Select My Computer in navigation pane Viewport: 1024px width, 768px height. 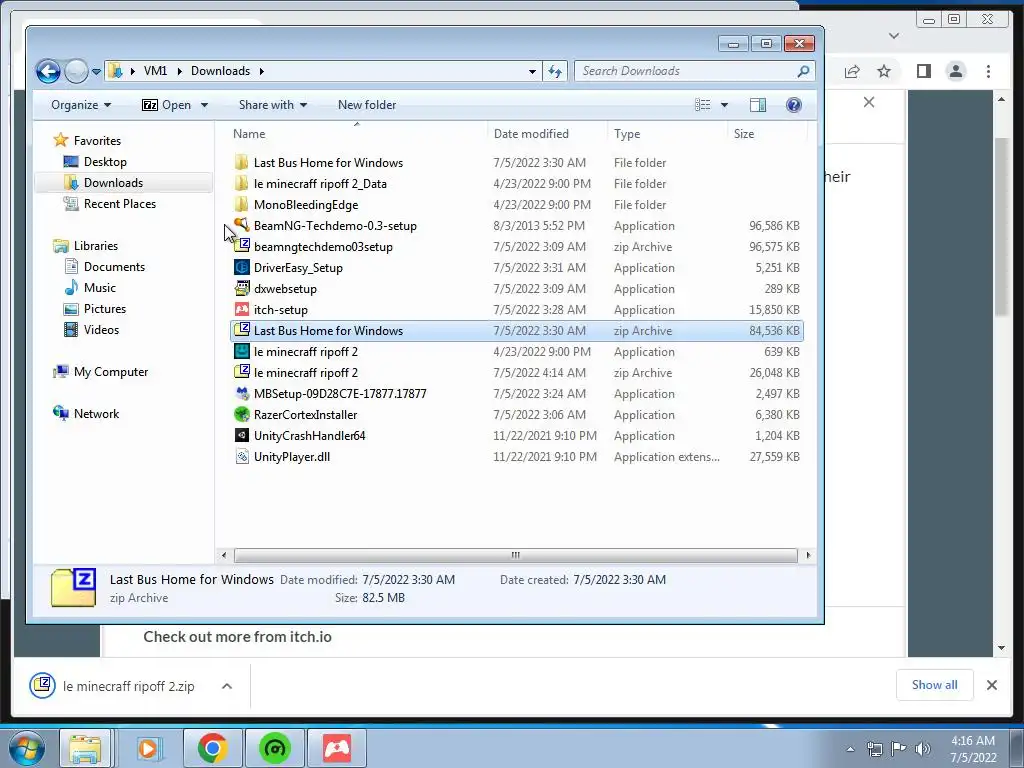pos(110,372)
